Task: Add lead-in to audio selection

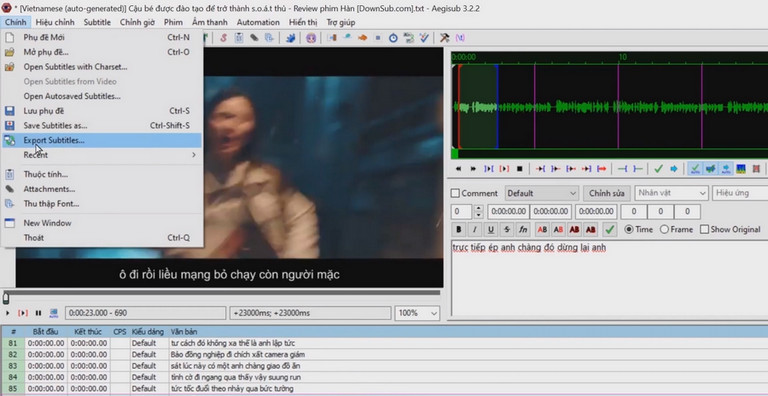Action: tap(623, 169)
